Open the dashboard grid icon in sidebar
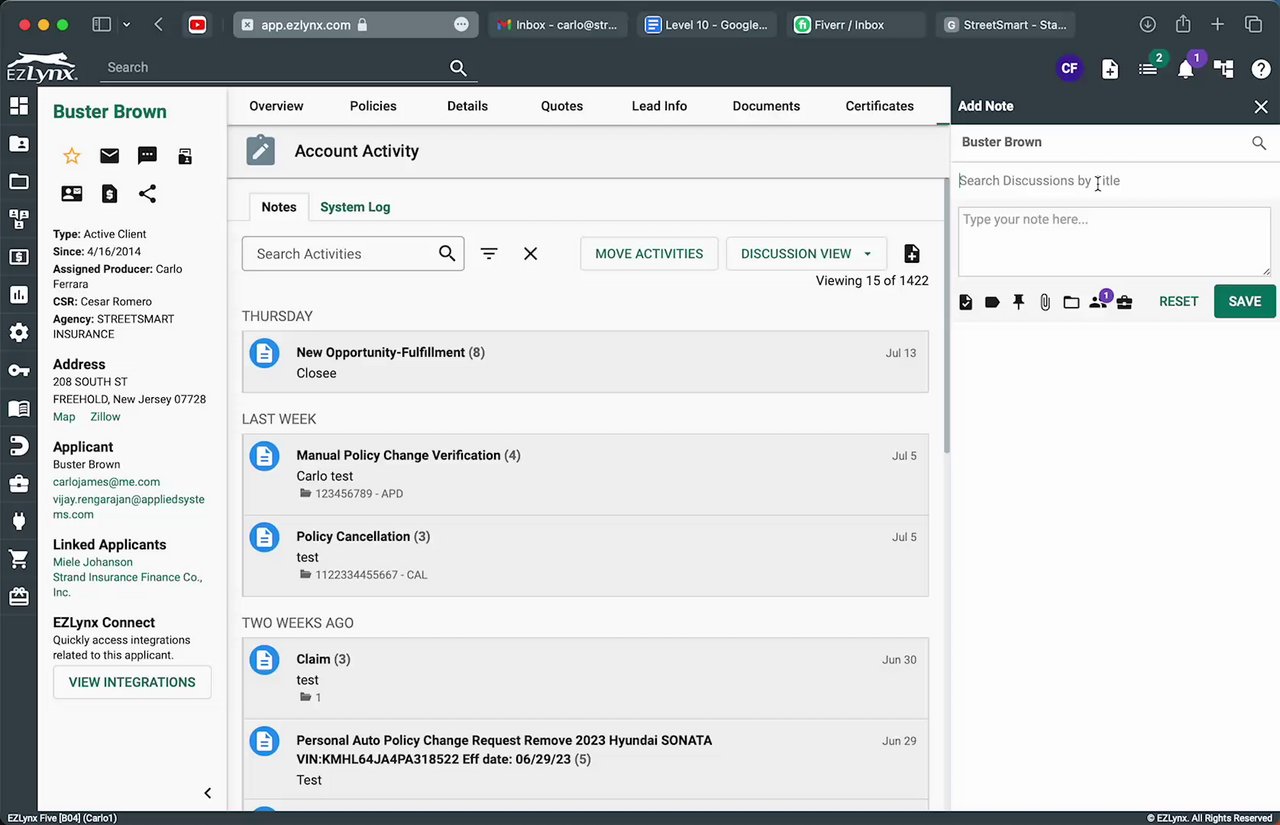This screenshot has width=1280, height=825. pyautogui.click(x=19, y=106)
